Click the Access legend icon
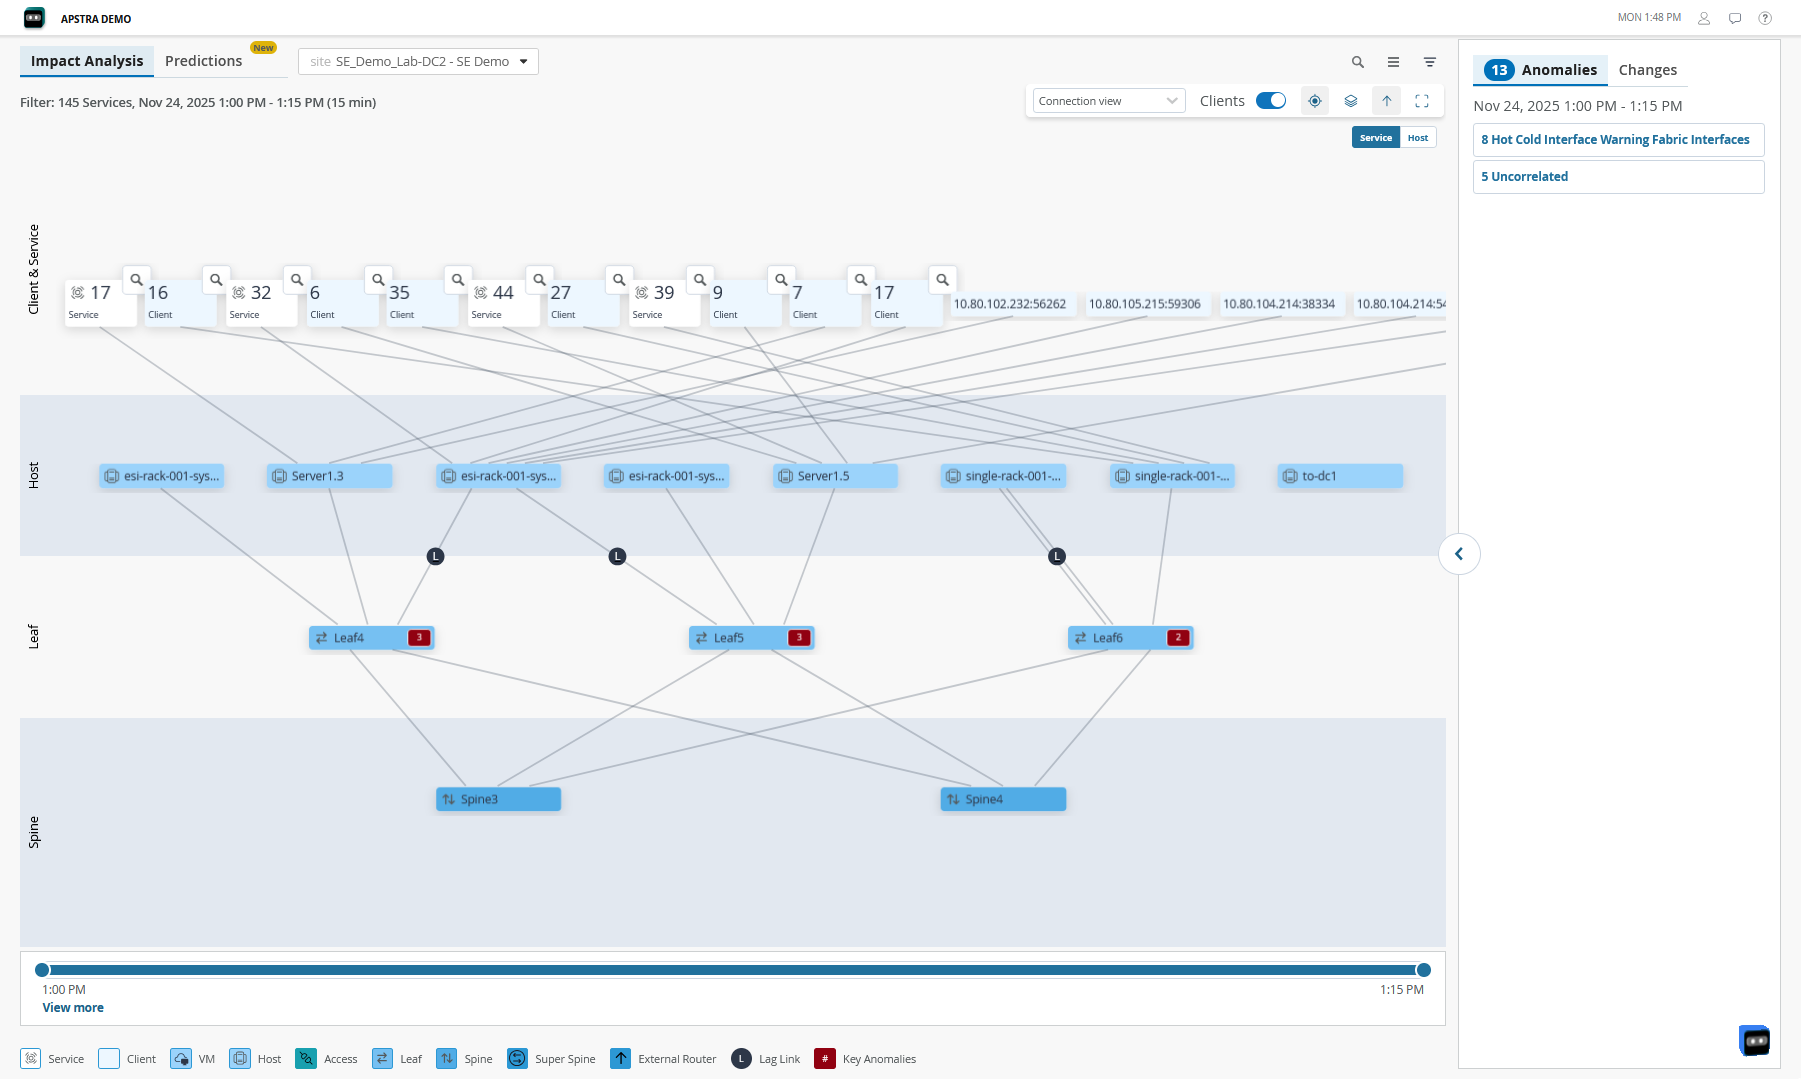Image resolution: width=1801 pixels, height=1079 pixels. 306,1059
